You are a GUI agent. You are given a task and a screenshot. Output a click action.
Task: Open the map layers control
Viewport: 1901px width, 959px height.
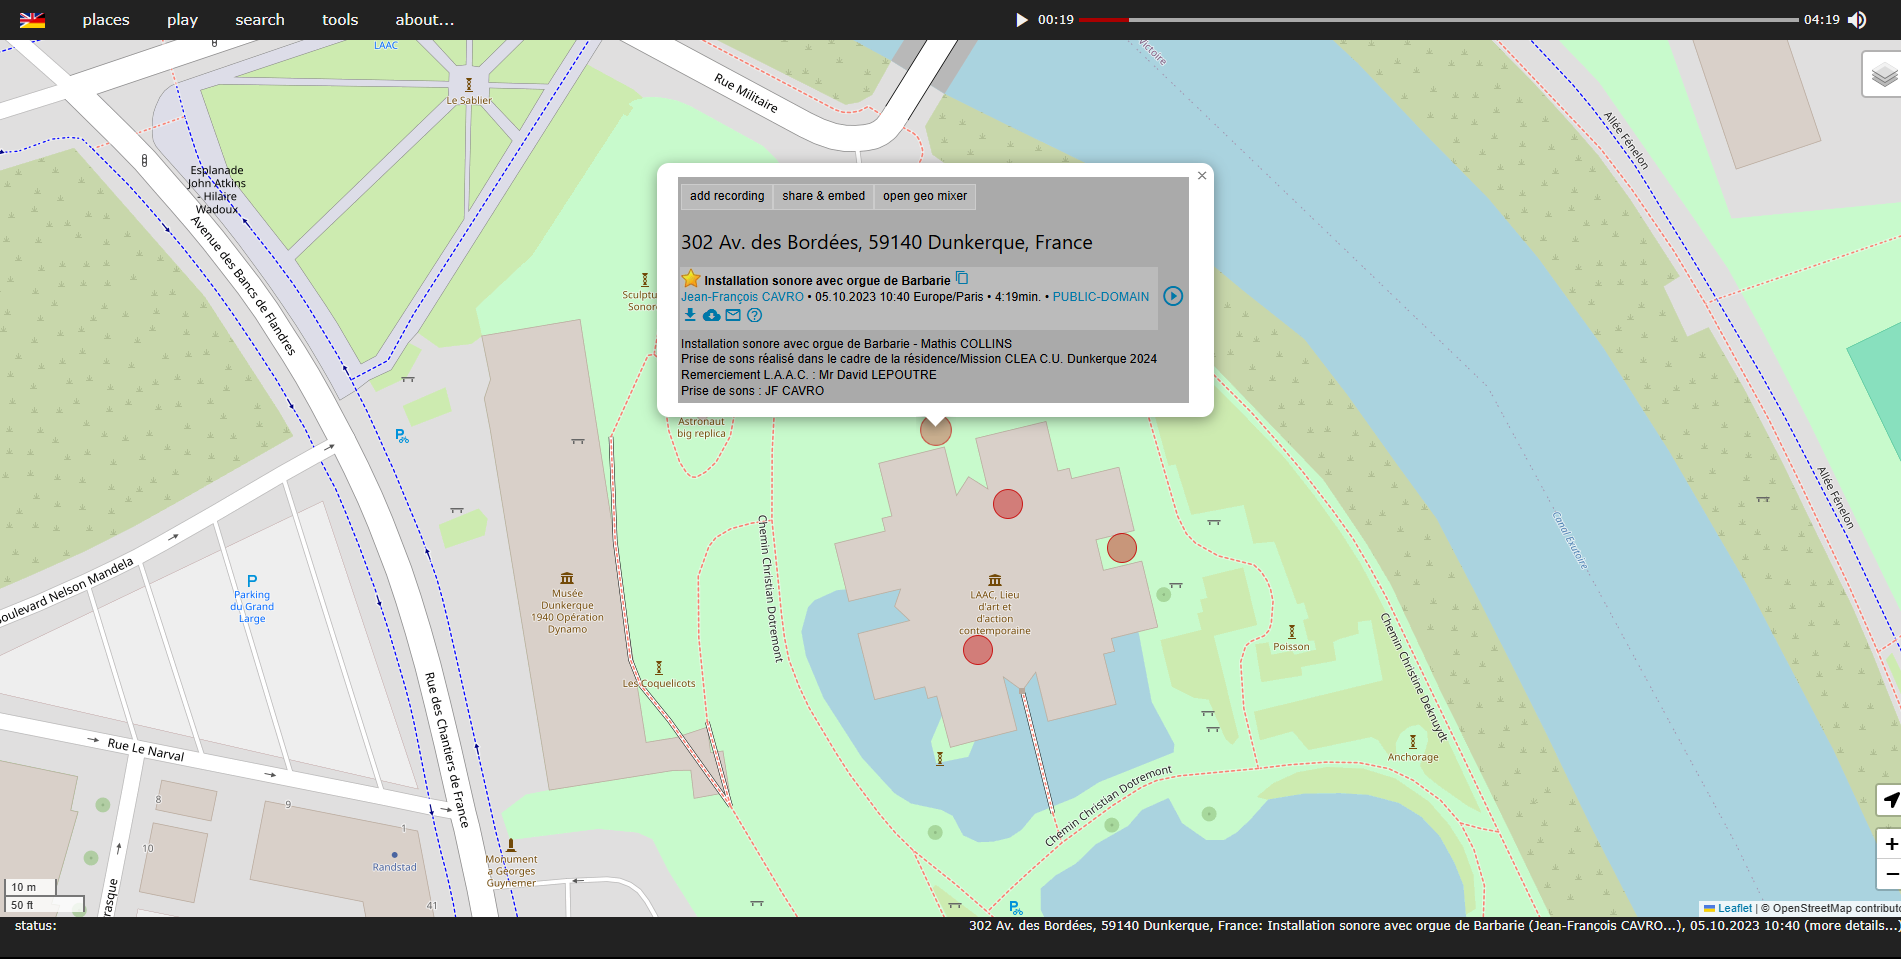coord(1883,75)
